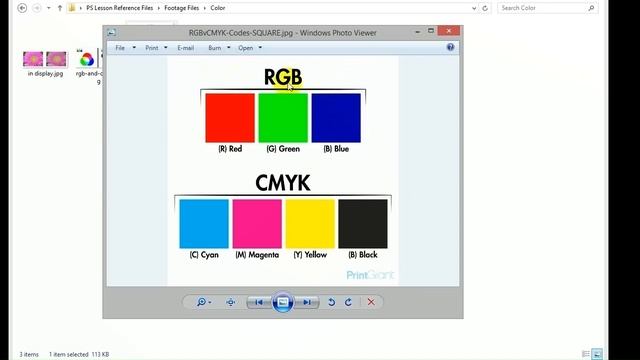Image resolution: width=640 pixels, height=360 pixels.
Task: Open the Print menu in Photo Viewer
Action: coord(151,48)
